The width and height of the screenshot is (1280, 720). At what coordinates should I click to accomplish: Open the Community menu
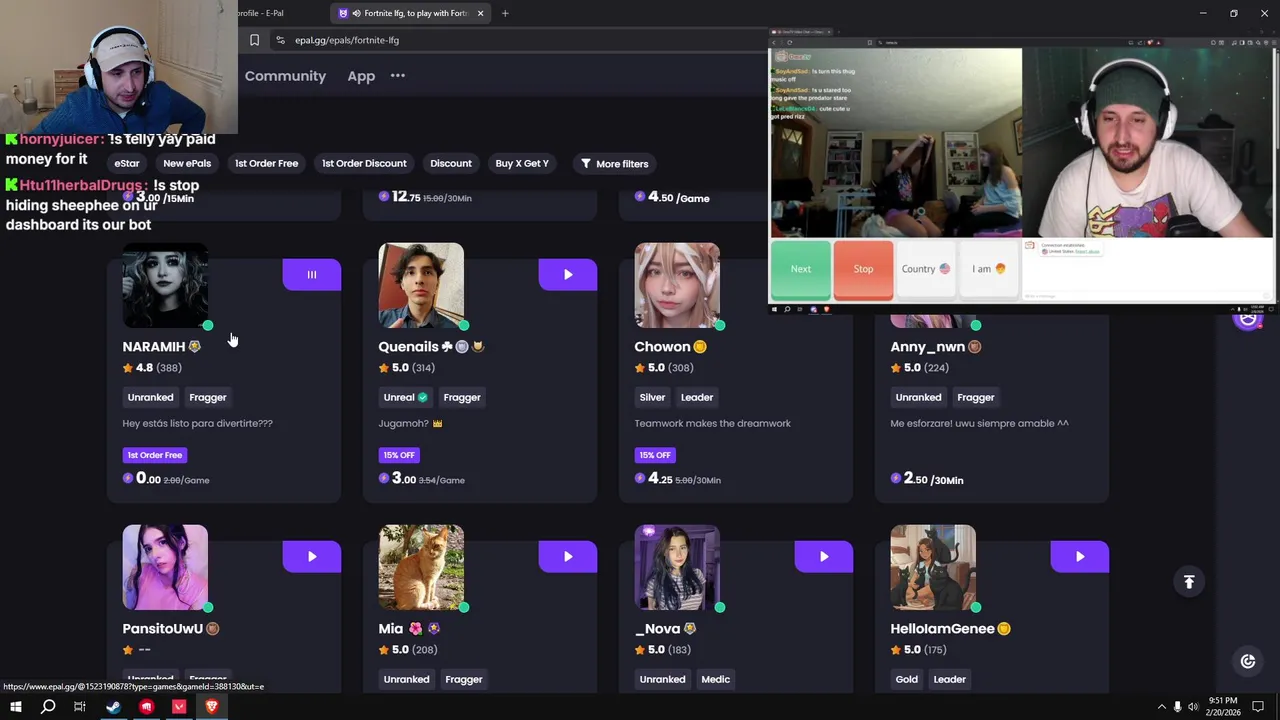(x=285, y=76)
